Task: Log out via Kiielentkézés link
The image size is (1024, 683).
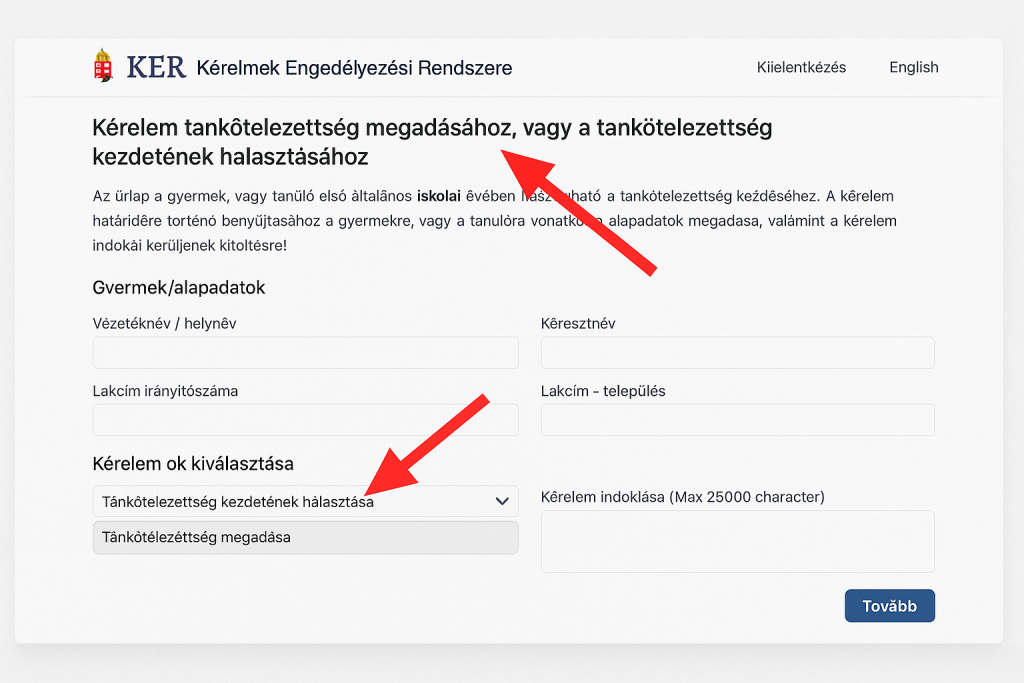Action: (801, 67)
